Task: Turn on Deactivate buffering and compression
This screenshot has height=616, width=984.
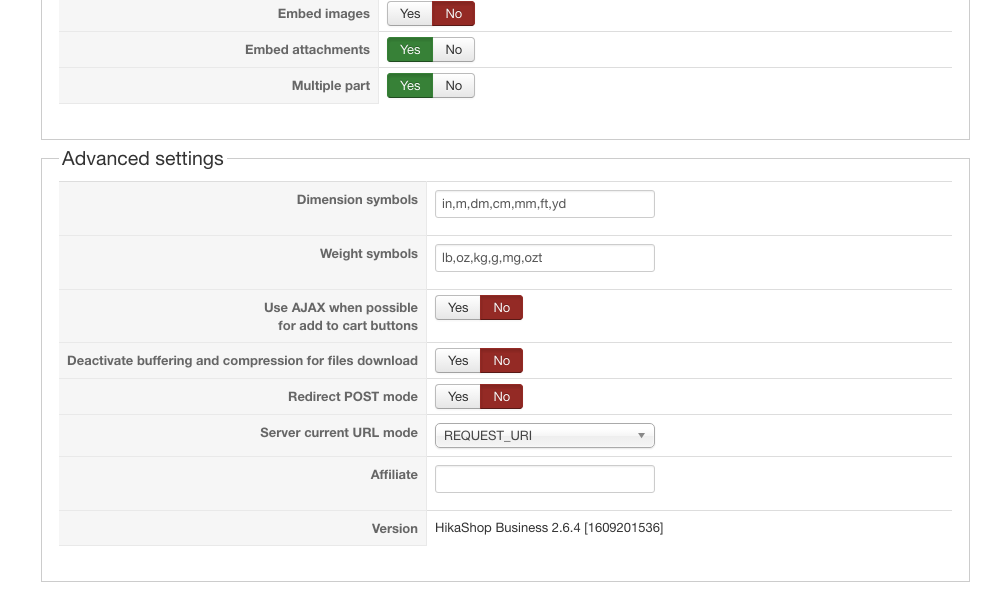Action: 458,361
